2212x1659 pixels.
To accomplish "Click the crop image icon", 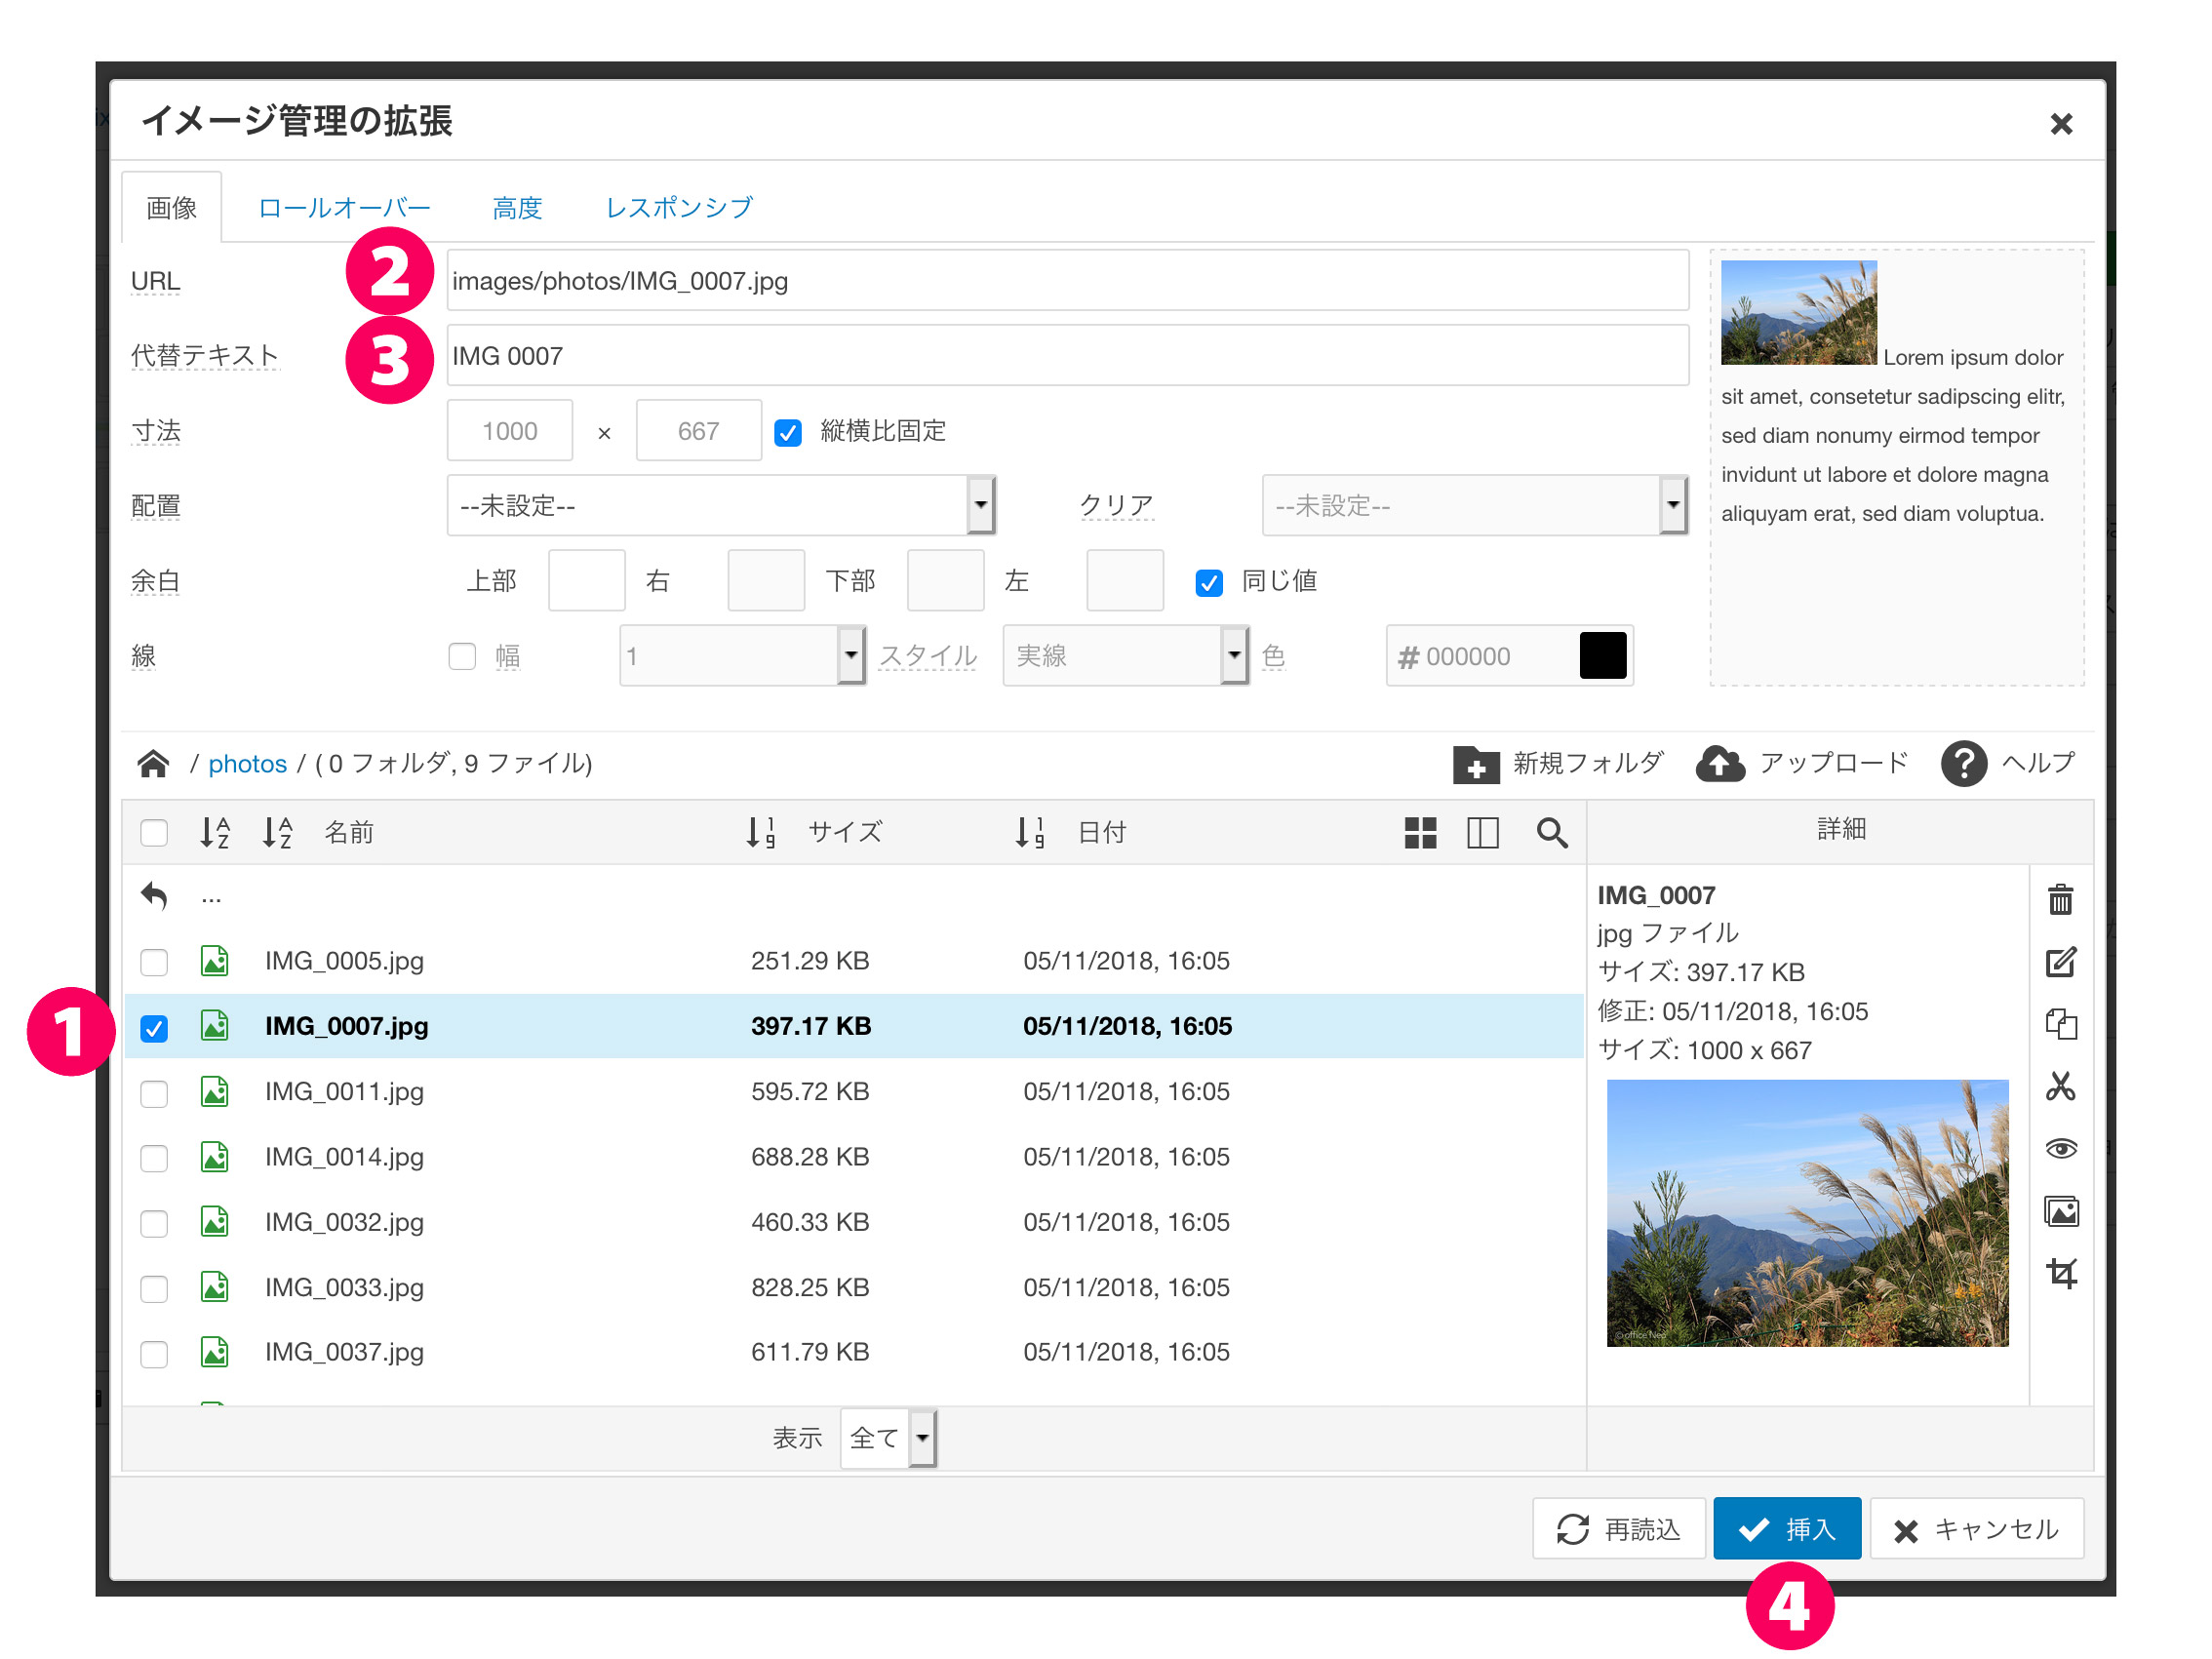I will click(2059, 1273).
